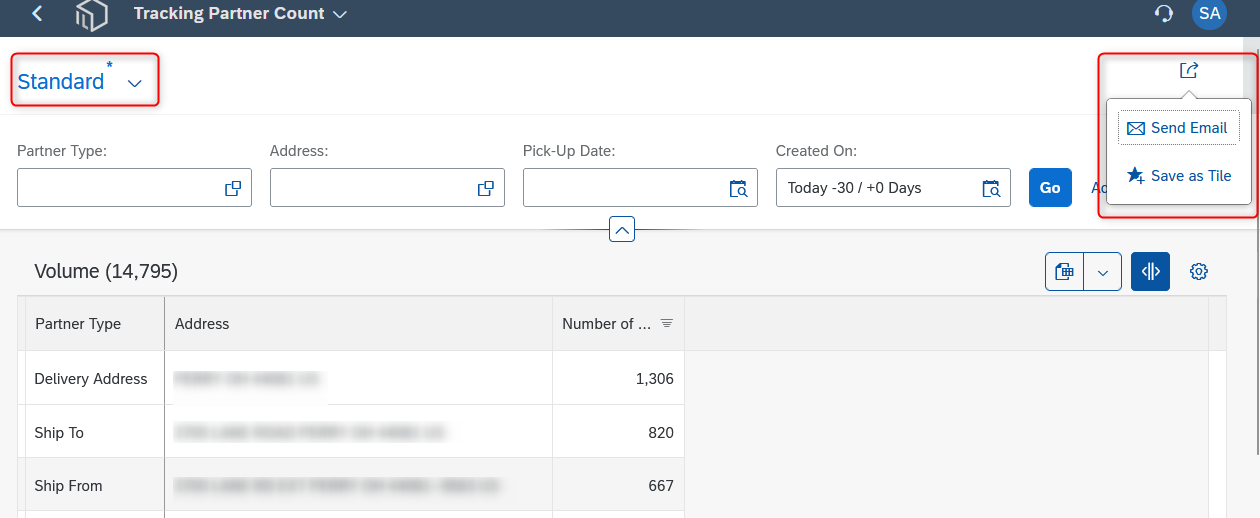
Task: Open Tracking Partner Count title dropdown
Action: point(340,14)
